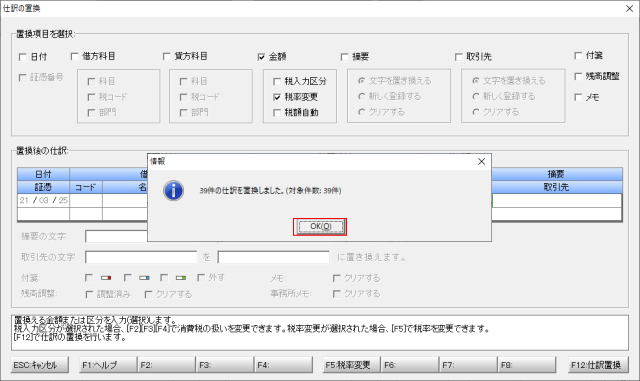Toggle the 借方科目 checkbox
Screen dimensions: 640x381
(74, 56)
